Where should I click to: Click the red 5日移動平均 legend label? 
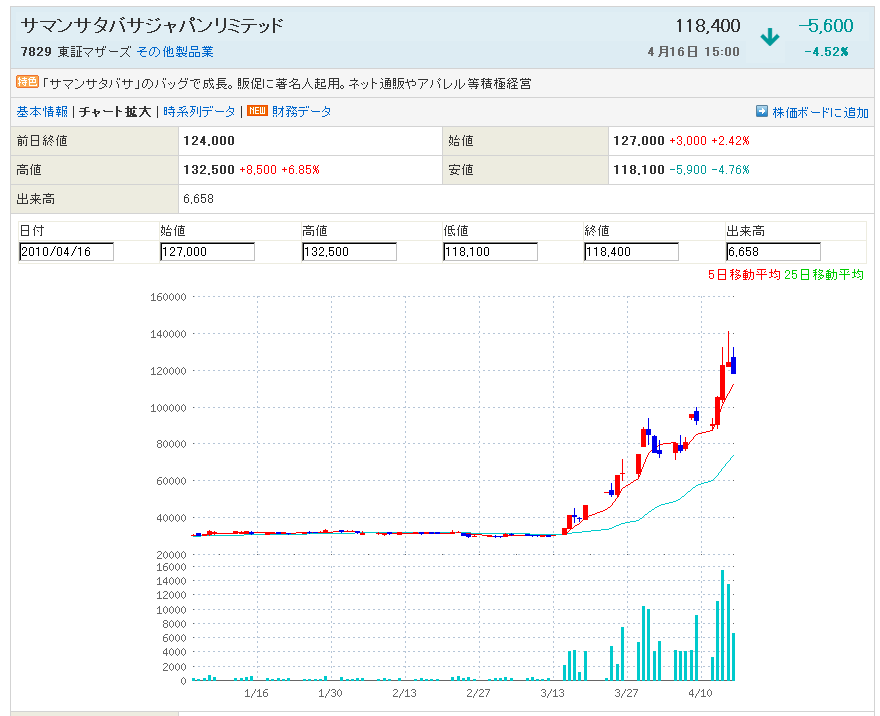[743, 274]
